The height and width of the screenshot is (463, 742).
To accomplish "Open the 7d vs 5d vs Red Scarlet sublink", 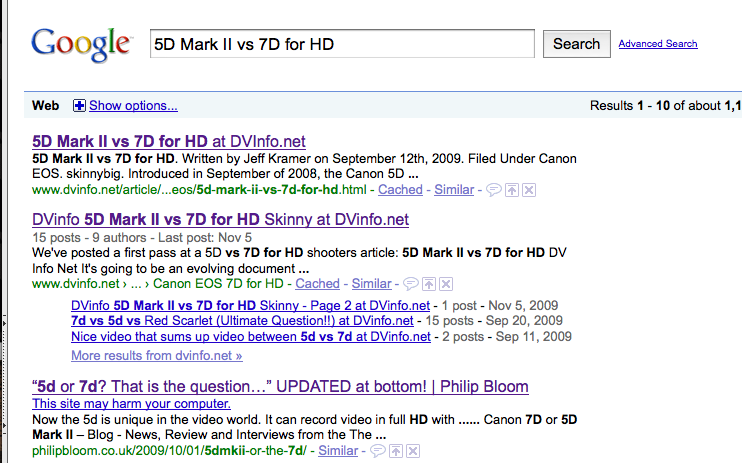I will (x=242, y=321).
